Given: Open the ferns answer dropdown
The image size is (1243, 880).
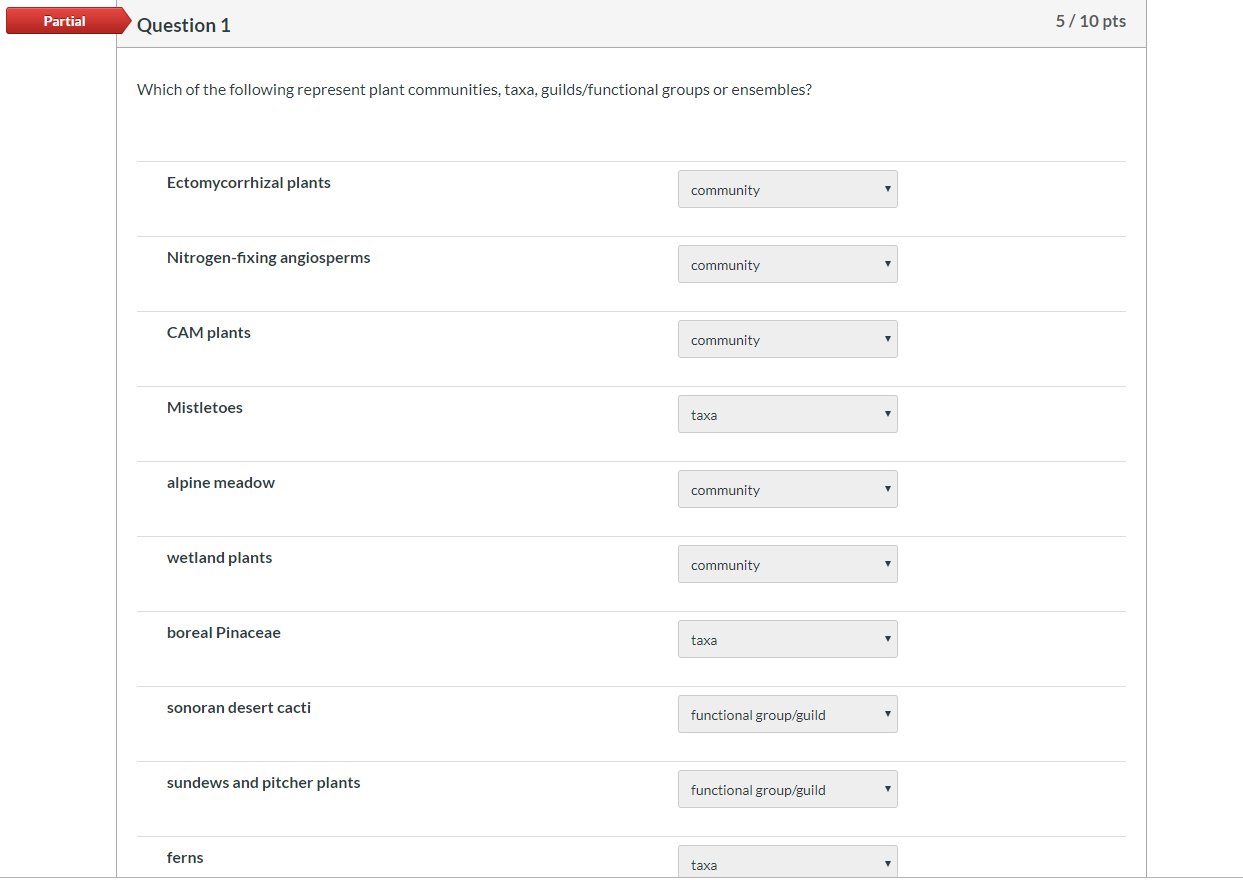Looking at the screenshot, I should point(788,862).
